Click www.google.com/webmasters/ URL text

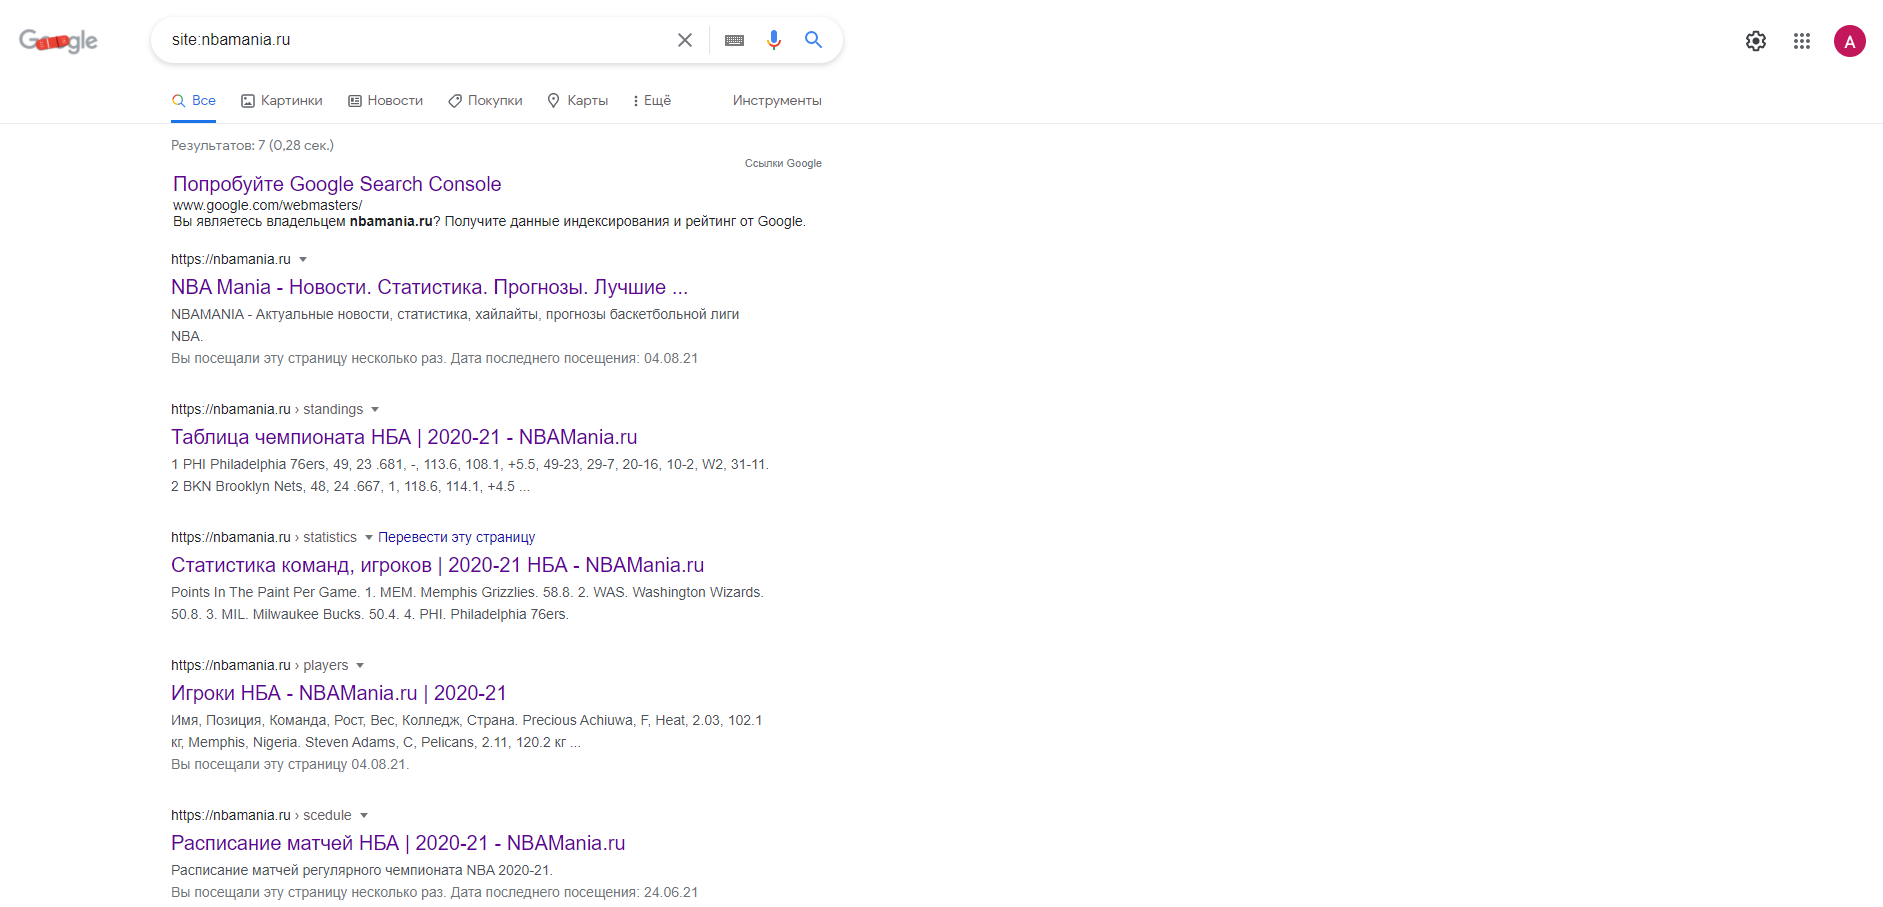[267, 205]
